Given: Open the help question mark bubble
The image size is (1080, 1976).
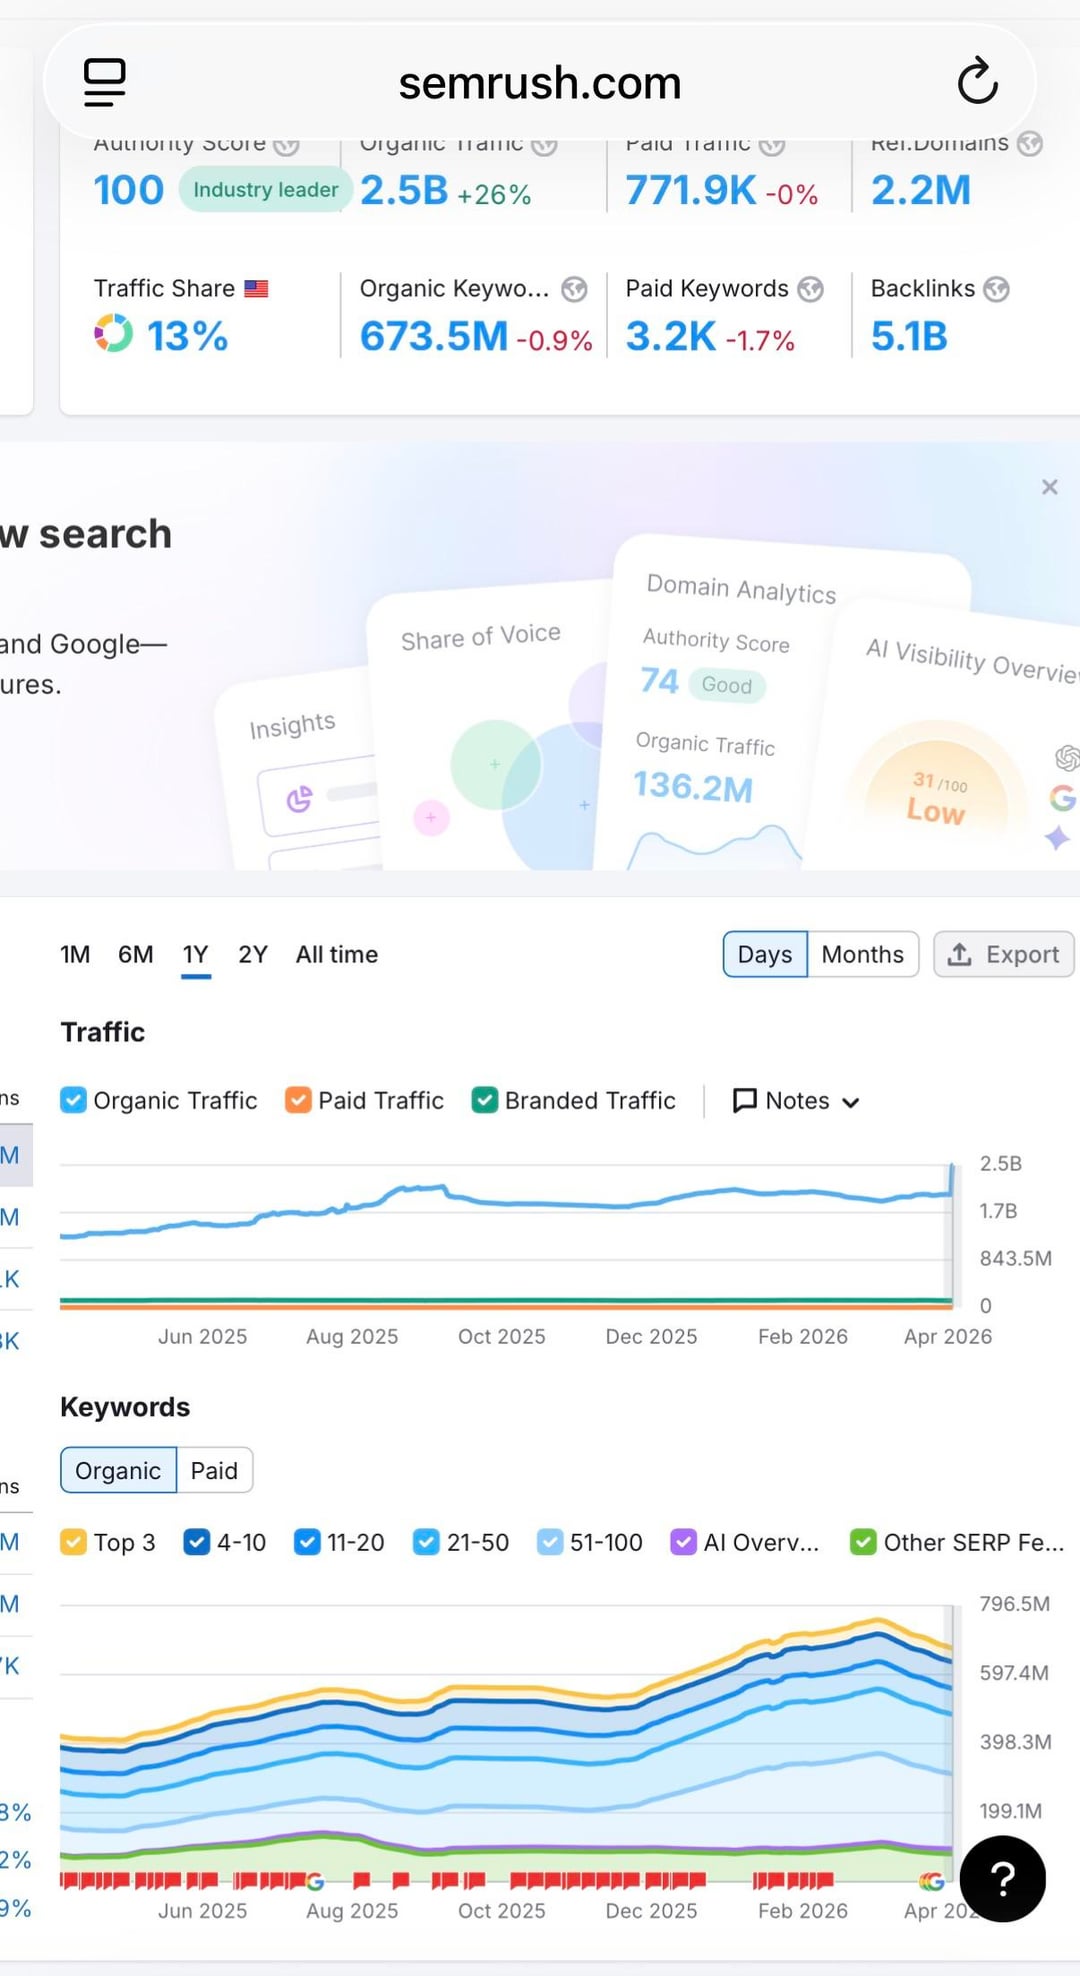Looking at the screenshot, I should pyautogui.click(x=1002, y=1879).
